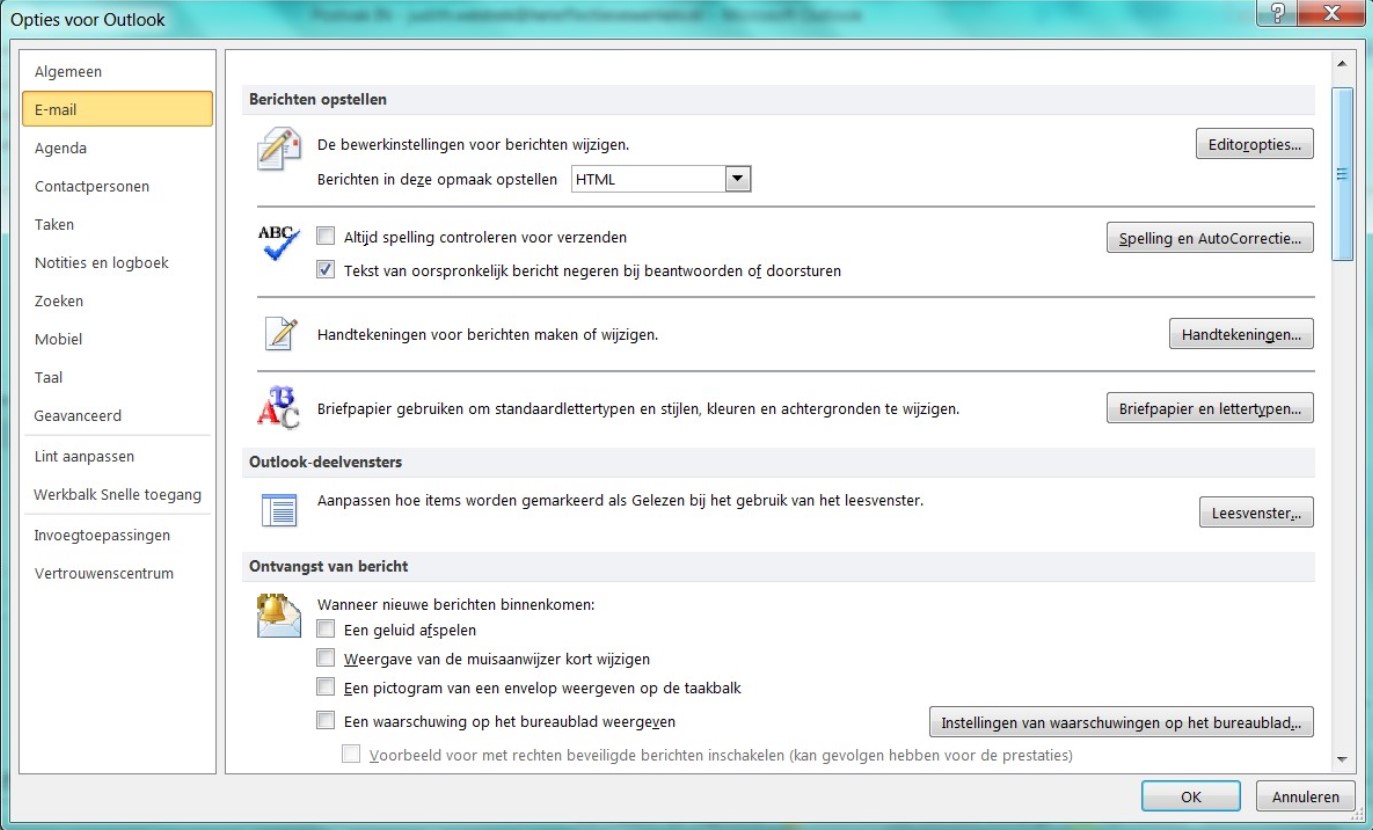This screenshot has width=1373, height=830.
Task: Open the Vertrouwenscentrum category
Action: 118,573
